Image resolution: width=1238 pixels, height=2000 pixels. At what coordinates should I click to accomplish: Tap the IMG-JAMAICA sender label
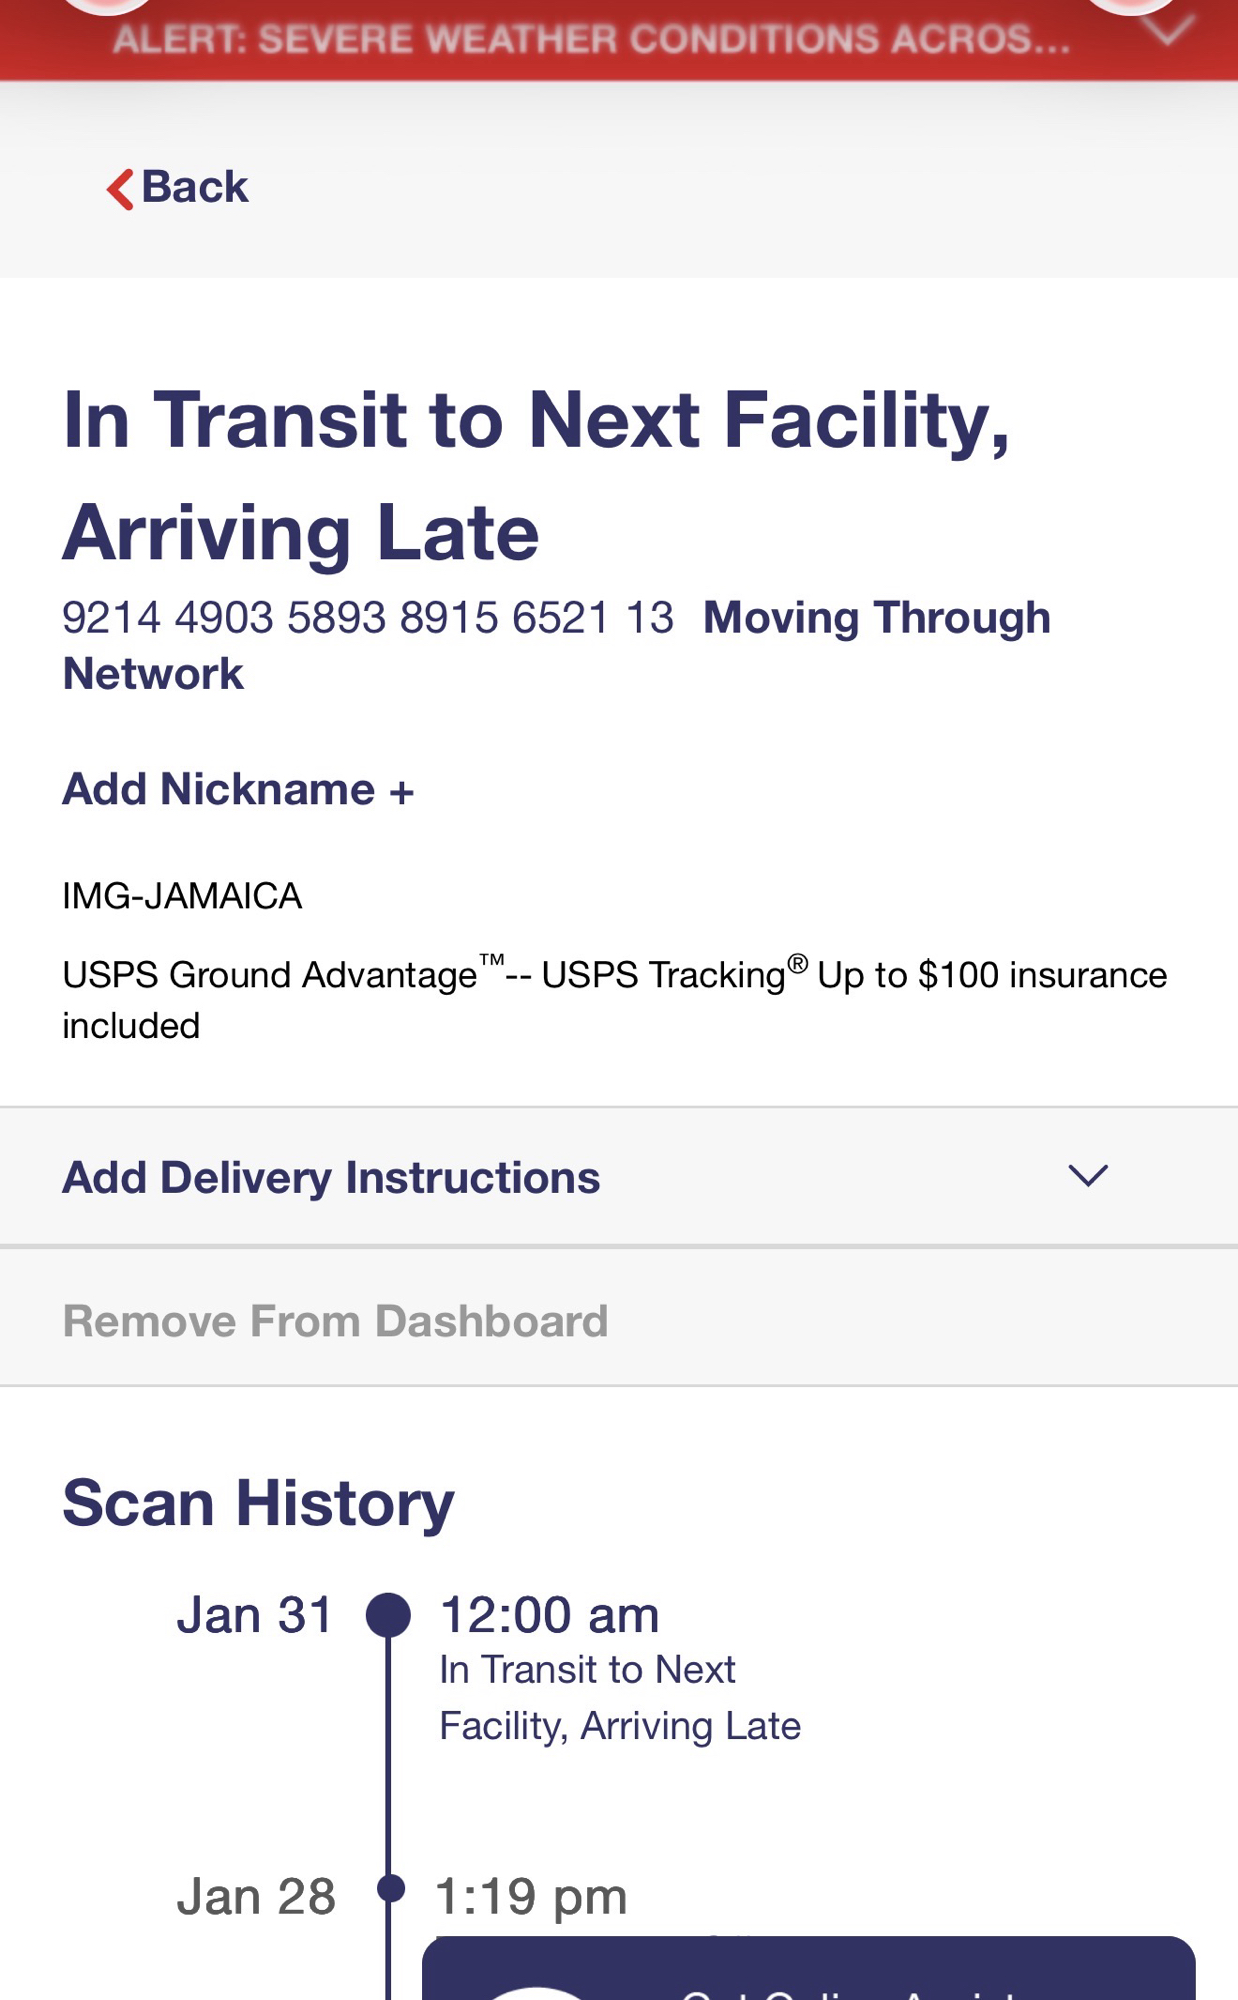(x=182, y=896)
